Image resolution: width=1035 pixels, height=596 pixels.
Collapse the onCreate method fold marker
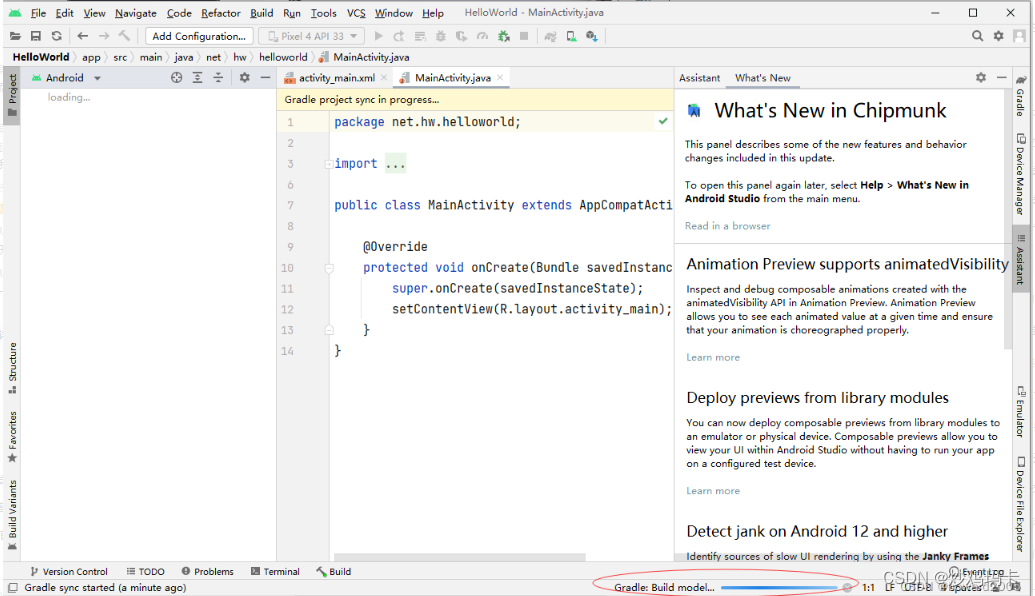pyautogui.click(x=329, y=268)
